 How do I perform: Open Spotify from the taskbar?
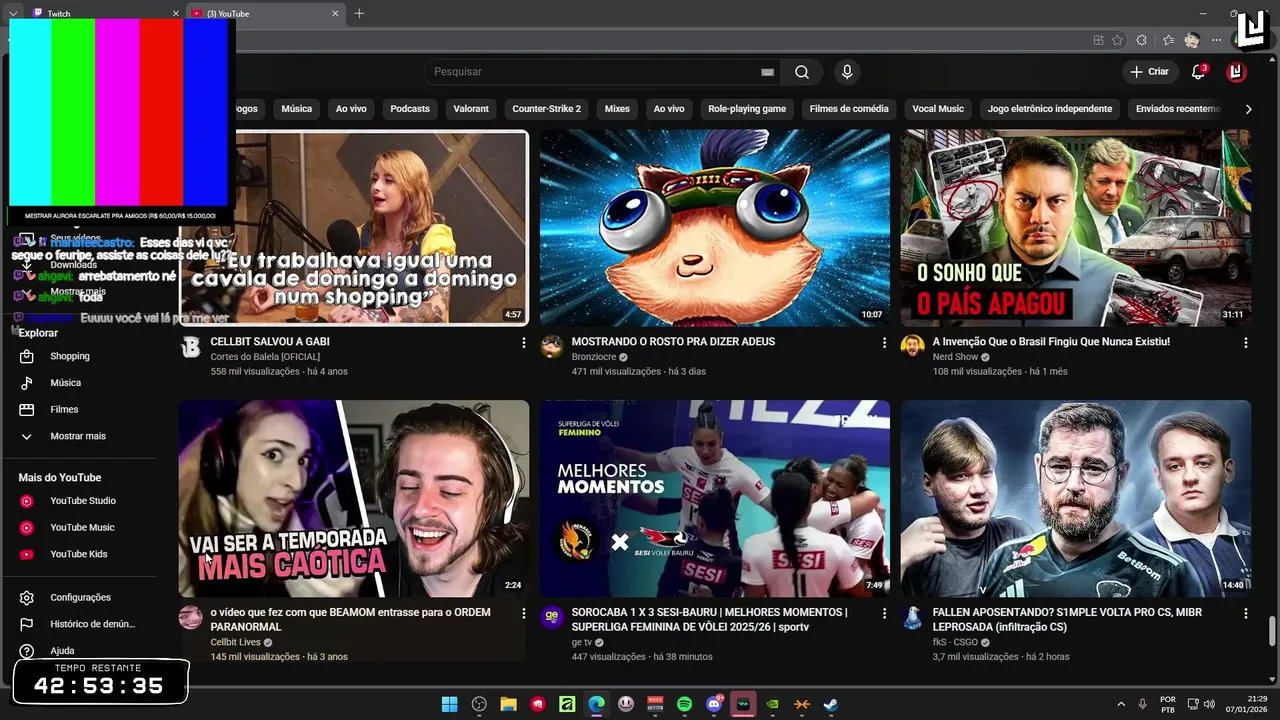pos(684,704)
